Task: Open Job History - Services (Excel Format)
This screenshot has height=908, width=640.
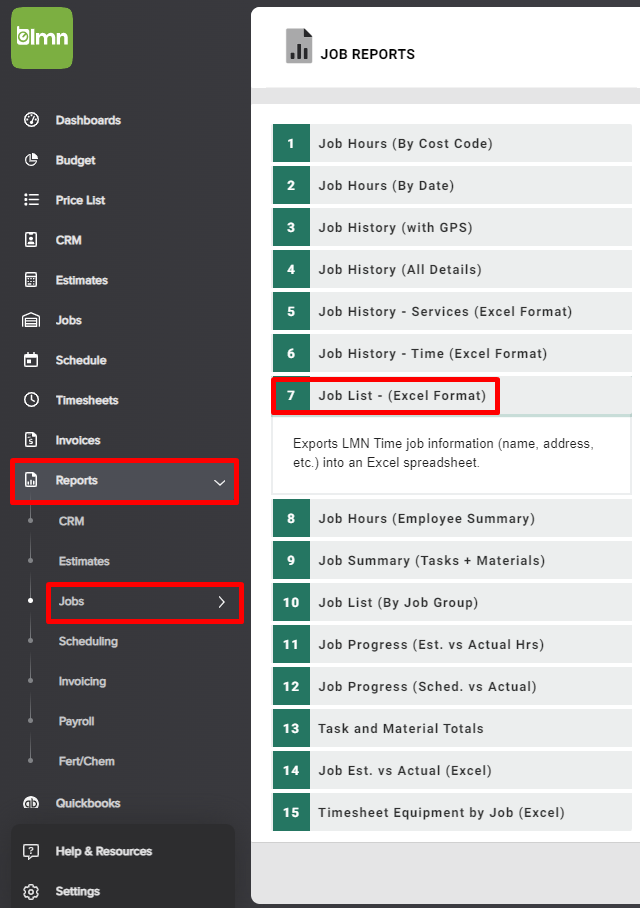Action: click(452, 311)
